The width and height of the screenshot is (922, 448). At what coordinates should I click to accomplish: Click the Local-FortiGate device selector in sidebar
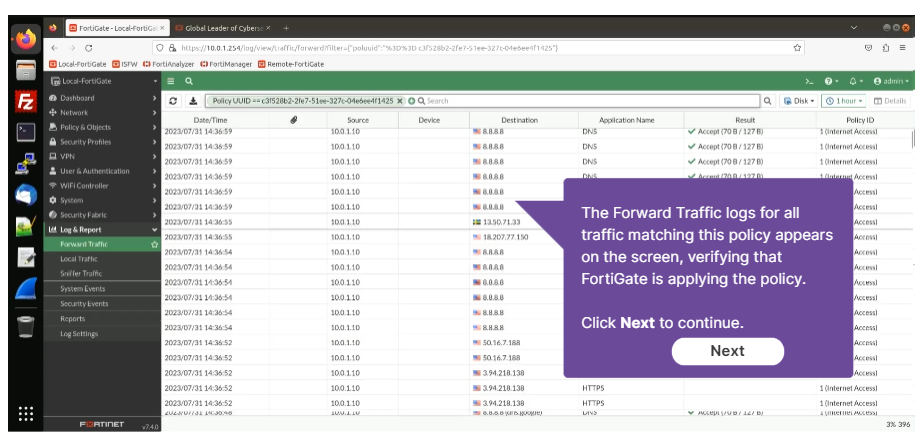click(102, 81)
